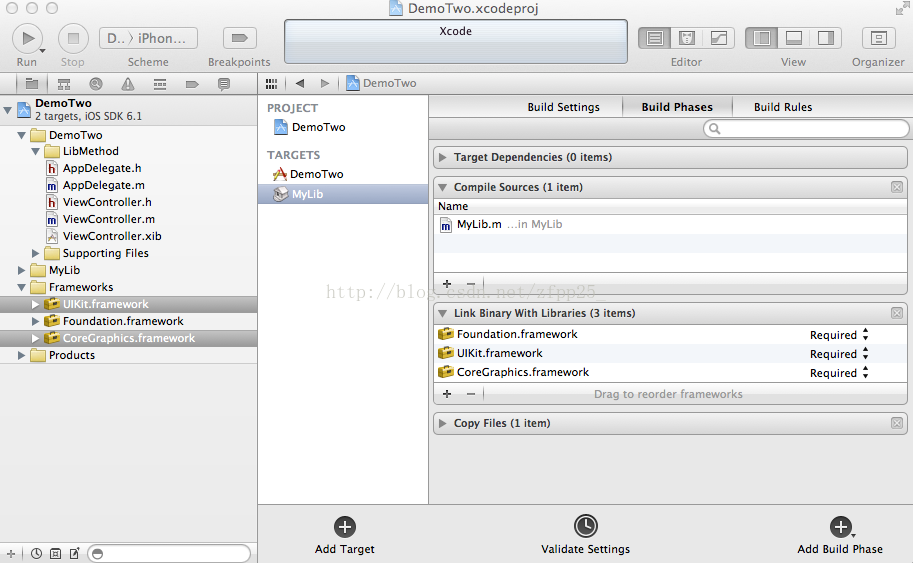Show the Debug area view button
913x563 pixels.
[794, 38]
